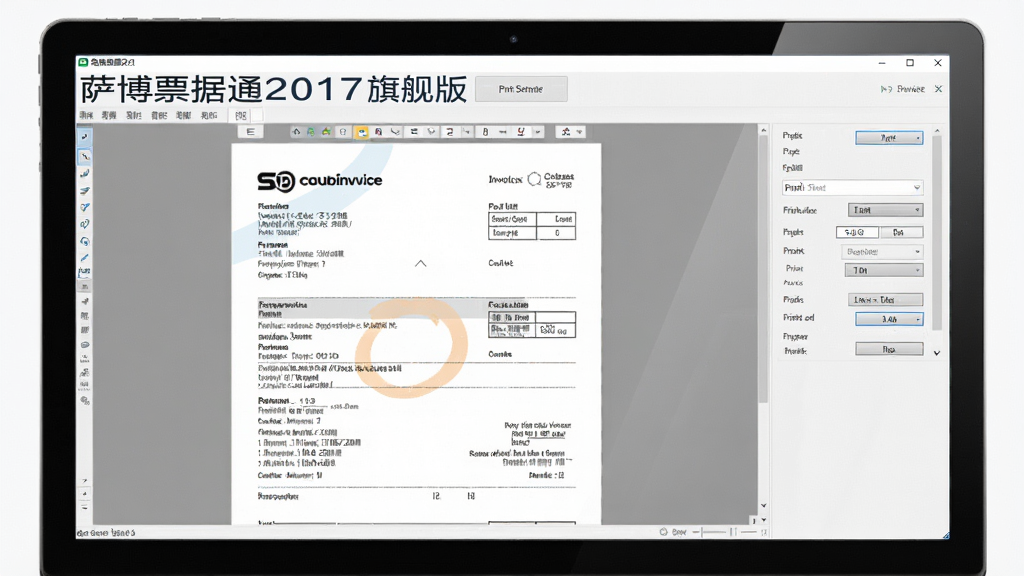
Task: Click the bottom gray button in the right panel
Action: pyautogui.click(x=889, y=349)
